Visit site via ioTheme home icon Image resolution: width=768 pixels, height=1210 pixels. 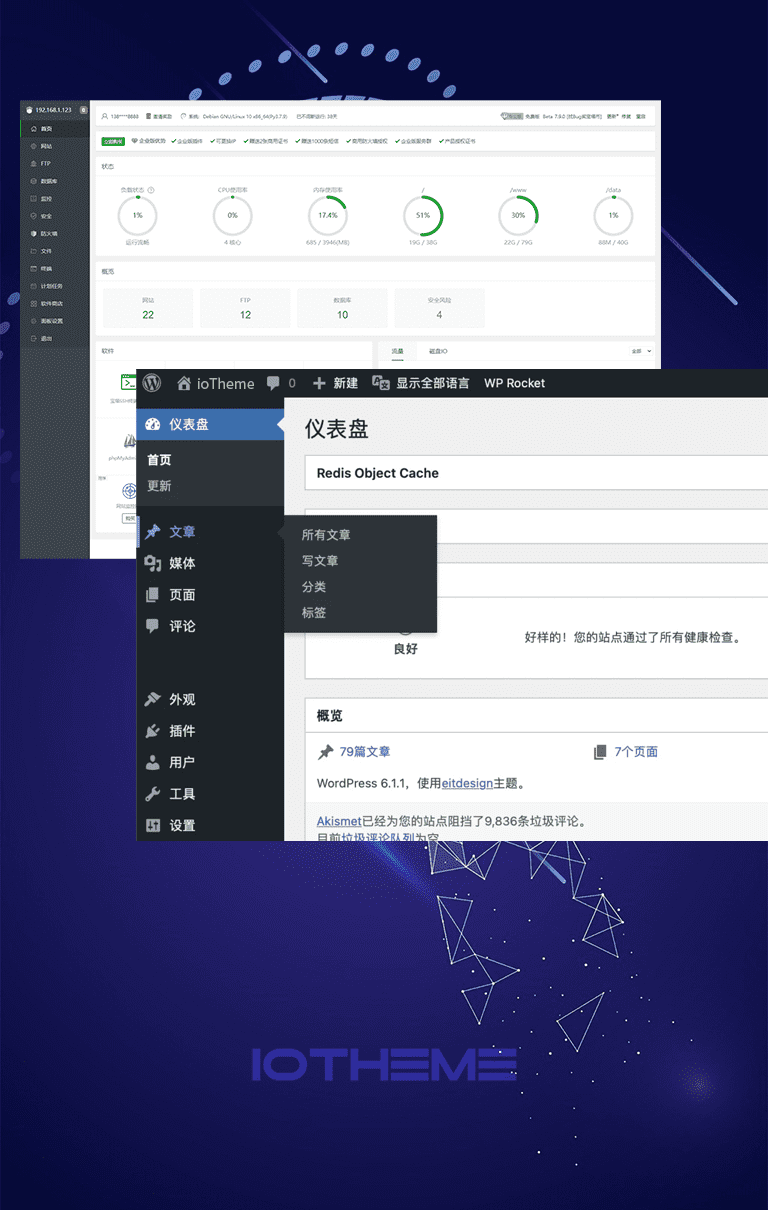point(184,383)
